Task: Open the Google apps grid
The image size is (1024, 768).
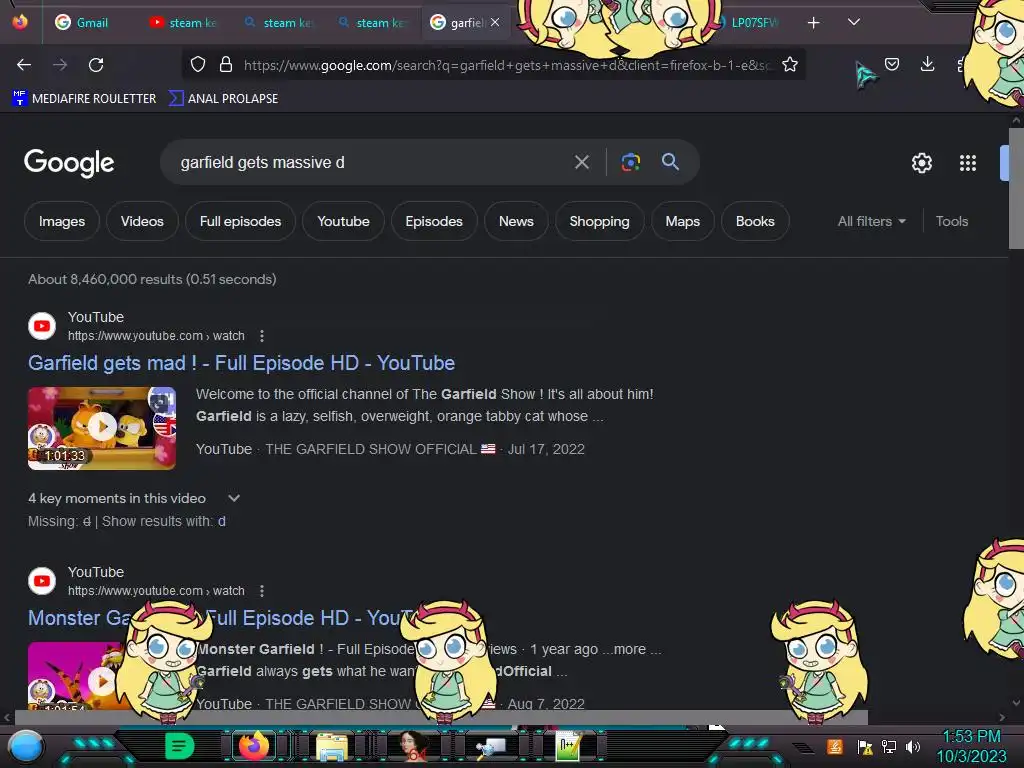Action: pos(967,163)
